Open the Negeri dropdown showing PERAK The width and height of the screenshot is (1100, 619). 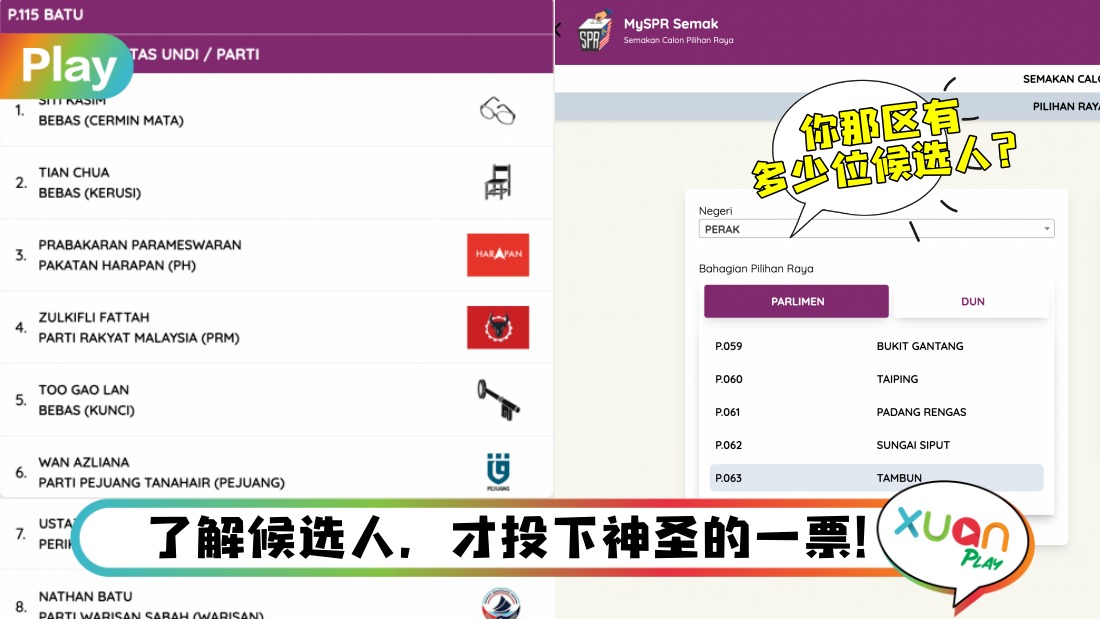876,228
